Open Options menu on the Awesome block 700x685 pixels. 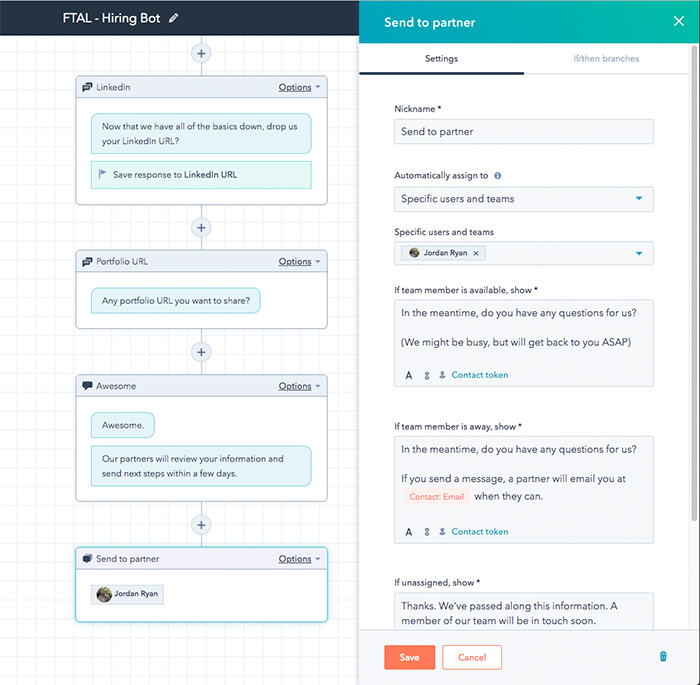(299, 386)
